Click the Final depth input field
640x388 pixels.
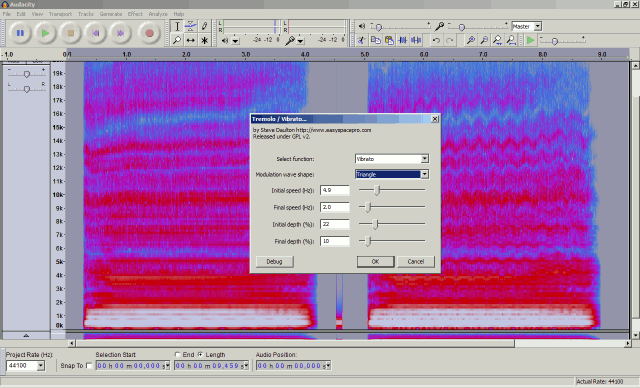click(335, 242)
